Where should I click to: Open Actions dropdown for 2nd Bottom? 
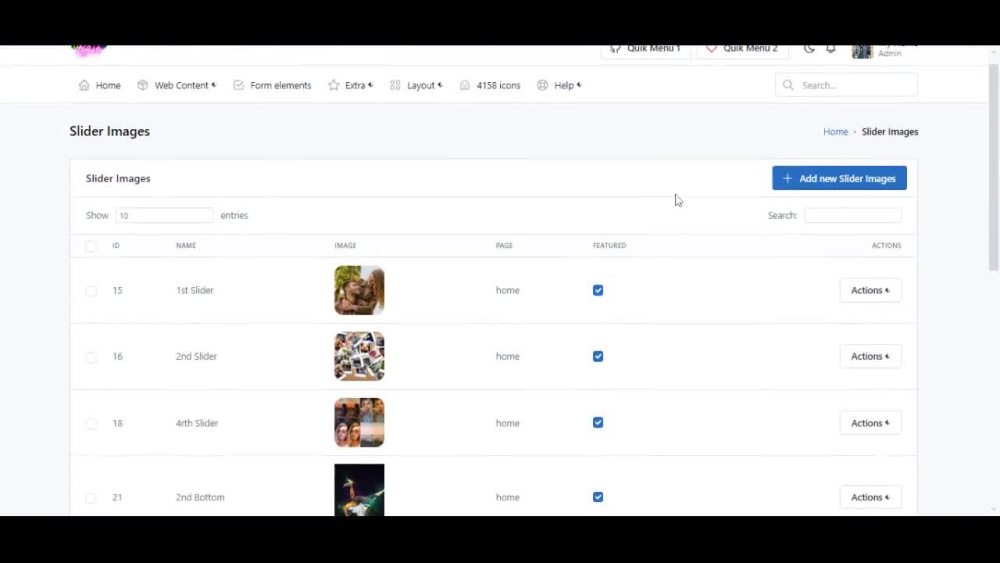(x=871, y=497)
